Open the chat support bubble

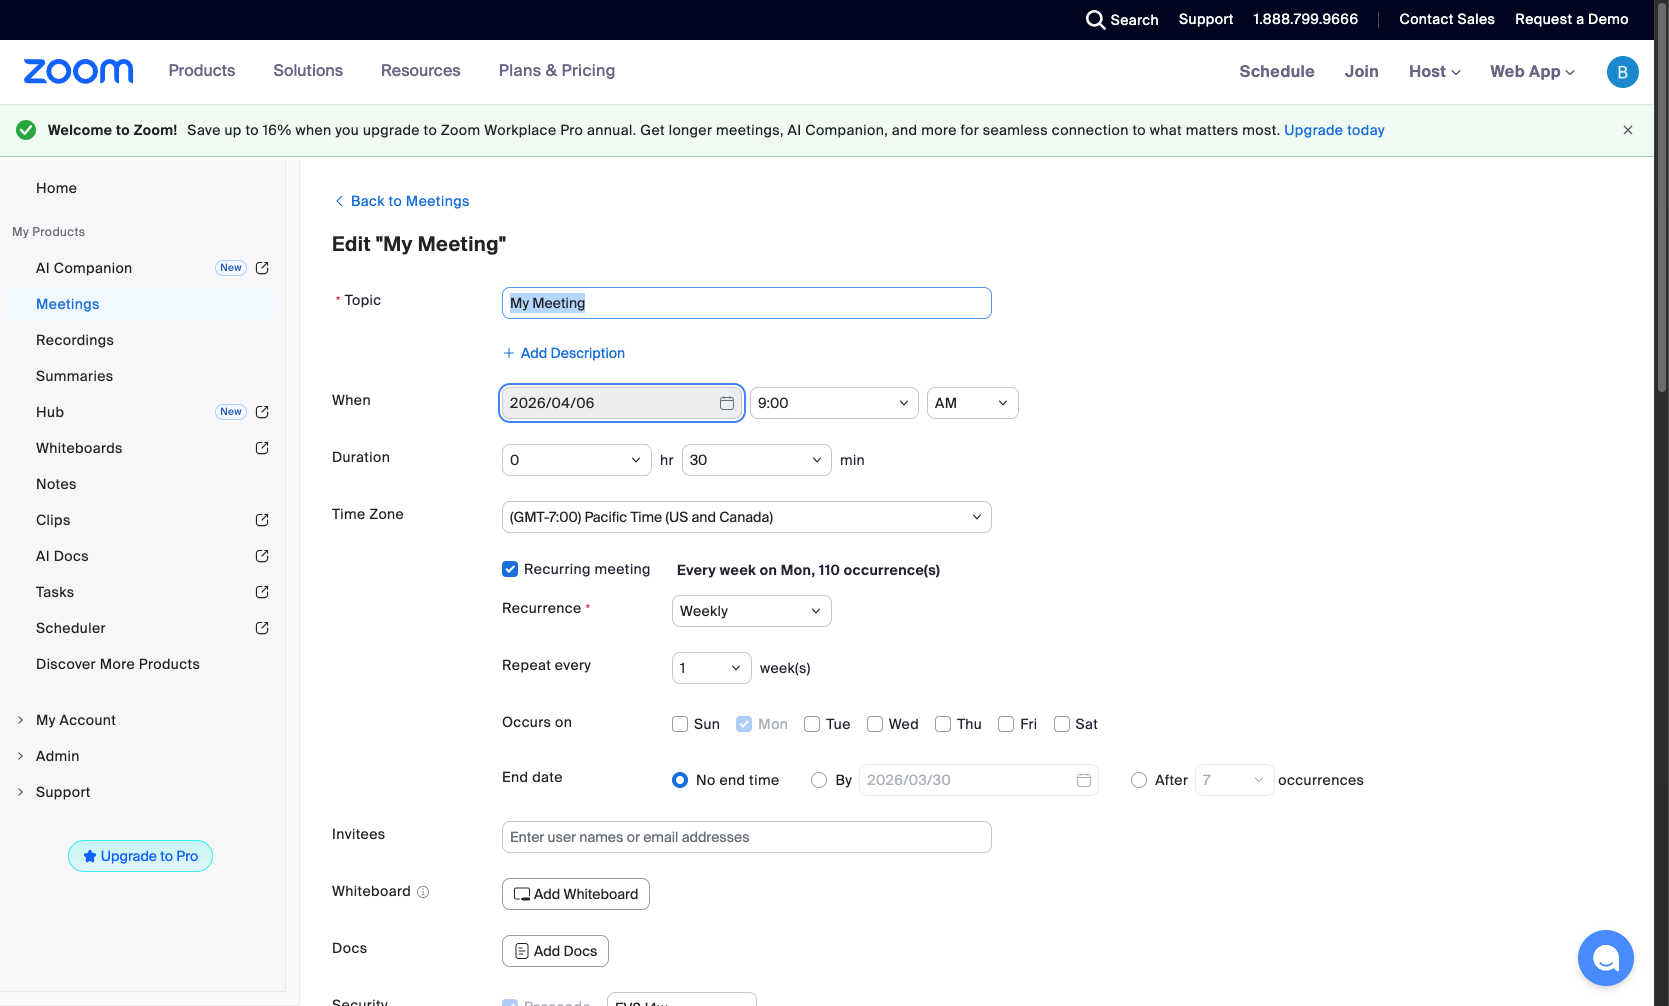point(1605,958)
